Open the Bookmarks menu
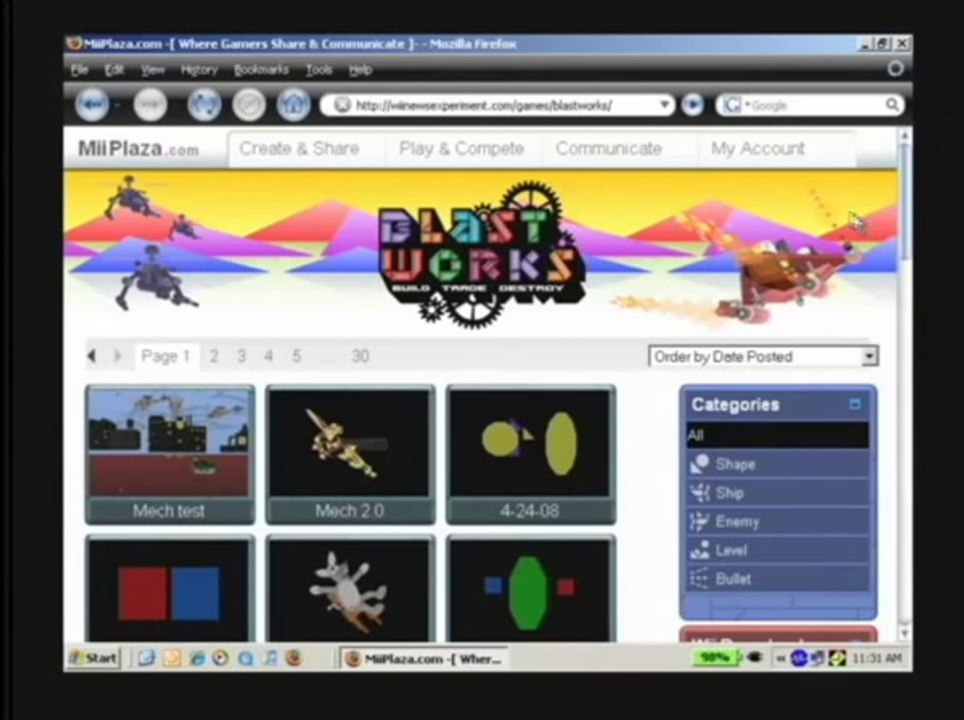The width and height of the screenshot is (964, 720). coord(261,70)
